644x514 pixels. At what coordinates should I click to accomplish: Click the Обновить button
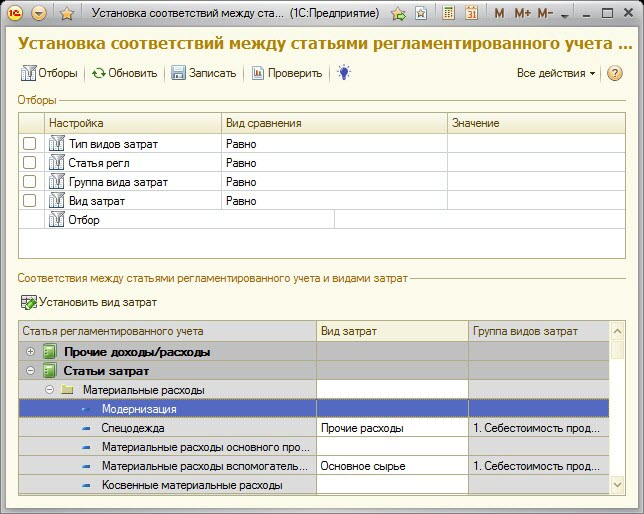point(124,73)
